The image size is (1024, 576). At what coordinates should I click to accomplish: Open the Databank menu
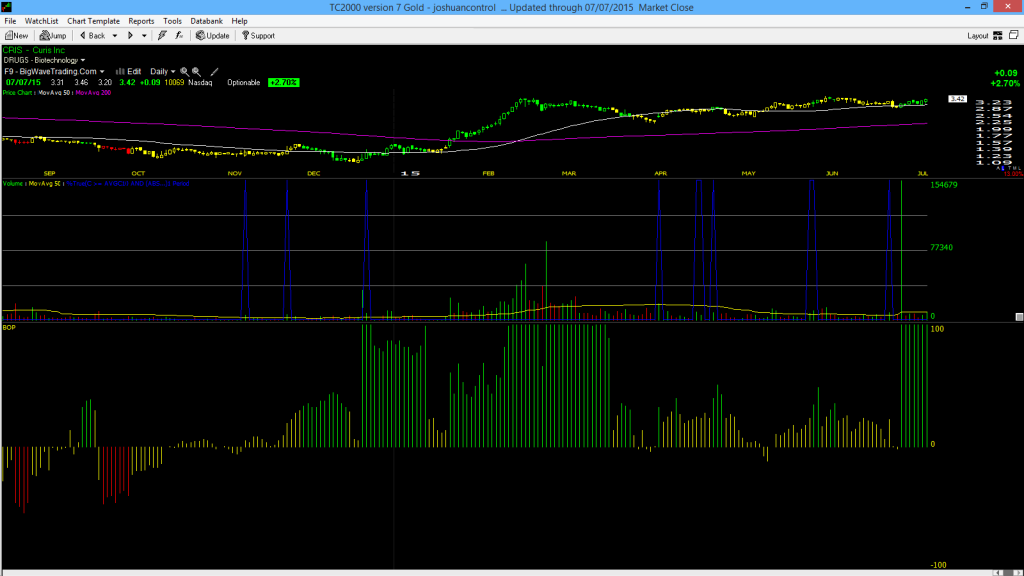click(206, 21)
